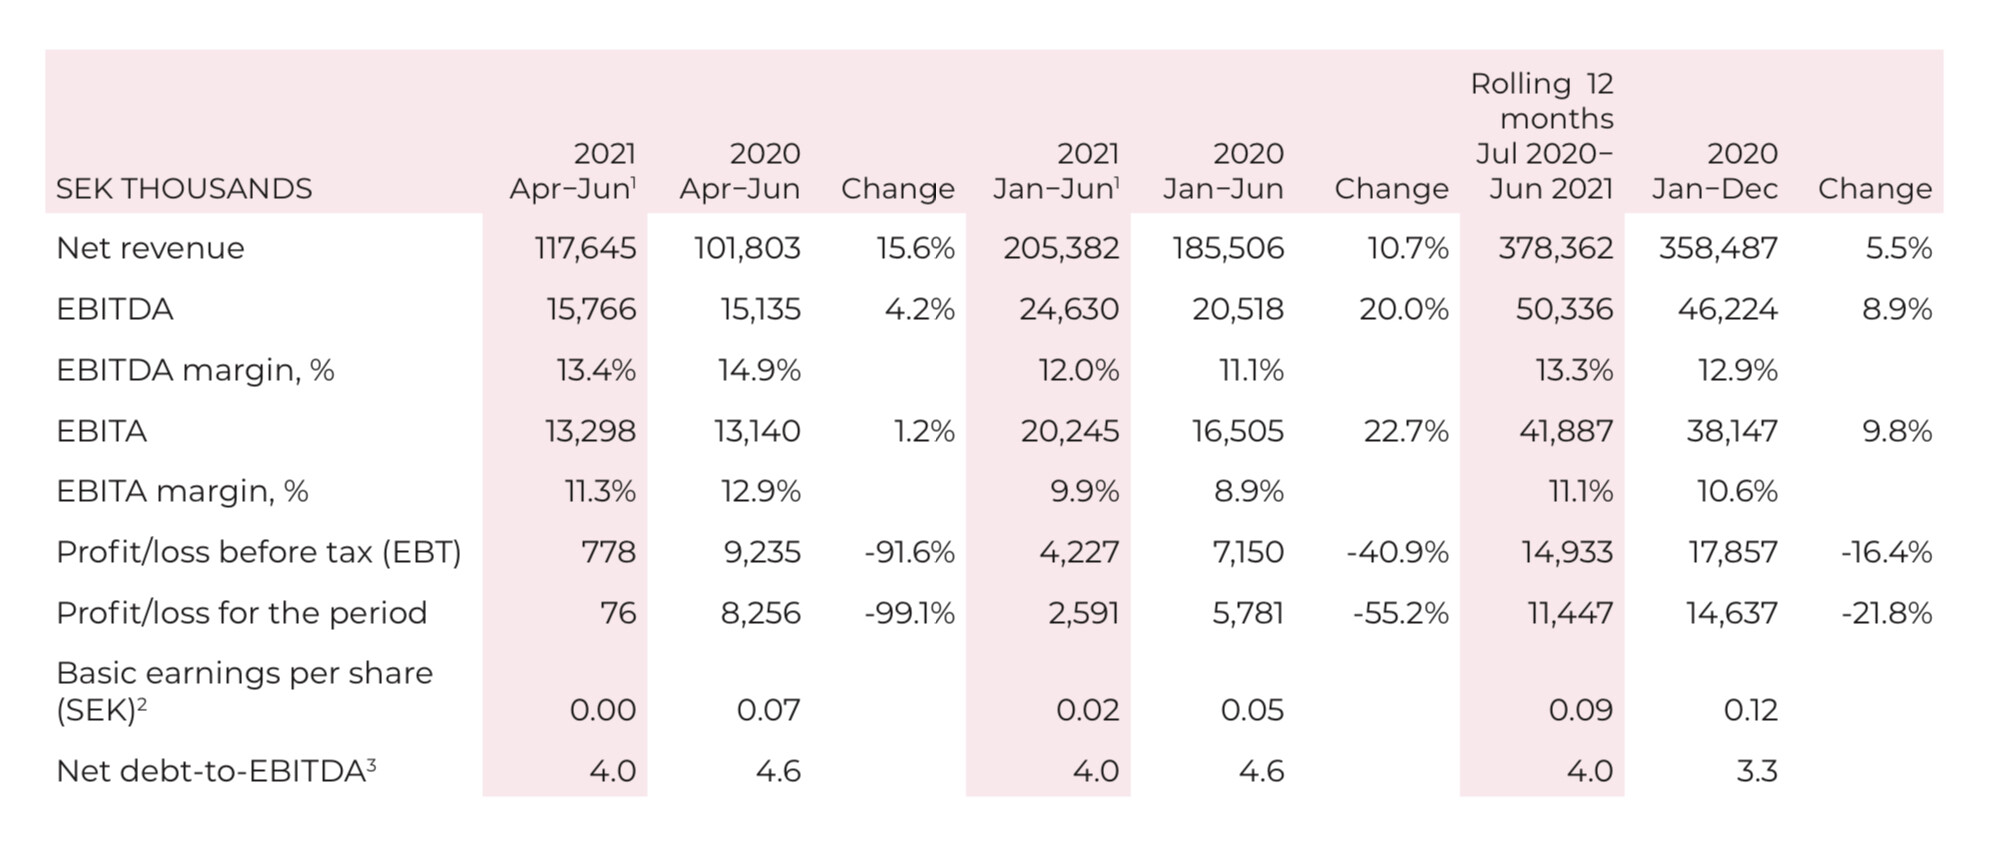This screenshot has height=861, width=1989.
Task: Click the 15.6% net revenue change cell
Action: [x=915, y=248]
